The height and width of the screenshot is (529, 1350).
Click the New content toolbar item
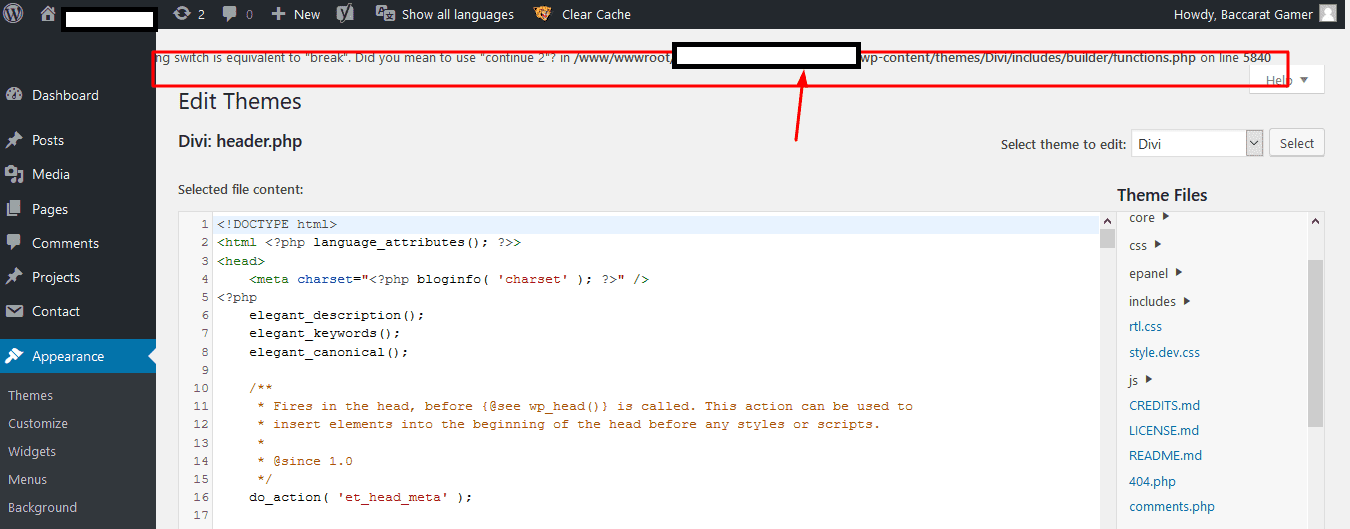coord(296,14)
